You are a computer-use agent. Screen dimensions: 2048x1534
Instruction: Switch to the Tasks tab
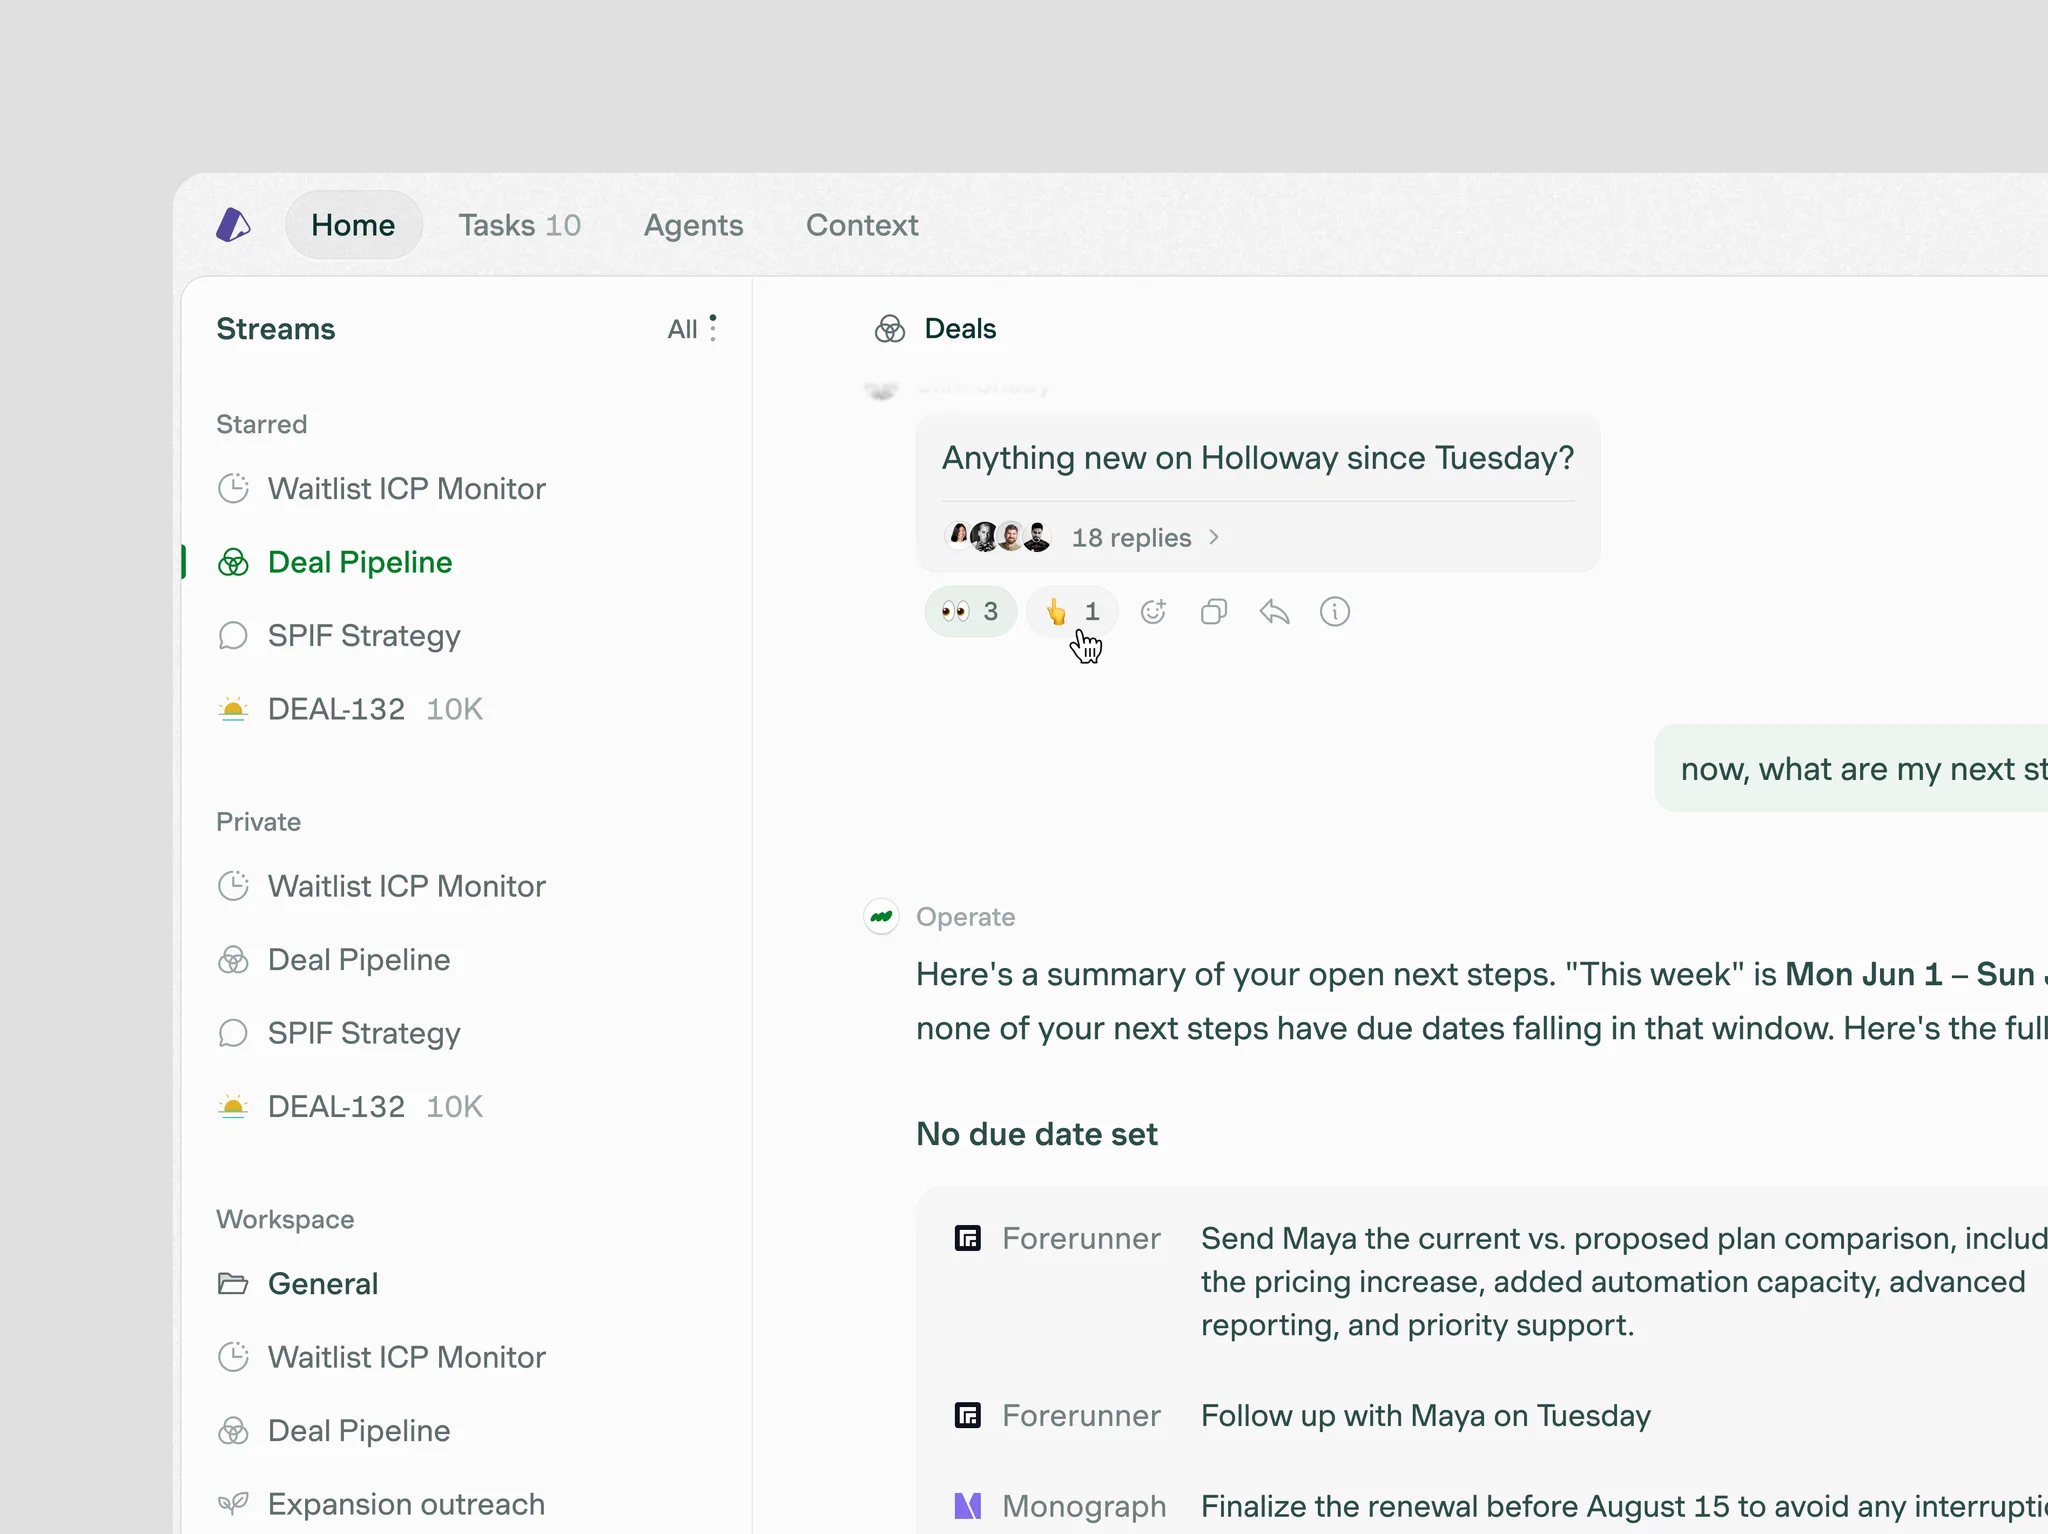tap(519, 225)
